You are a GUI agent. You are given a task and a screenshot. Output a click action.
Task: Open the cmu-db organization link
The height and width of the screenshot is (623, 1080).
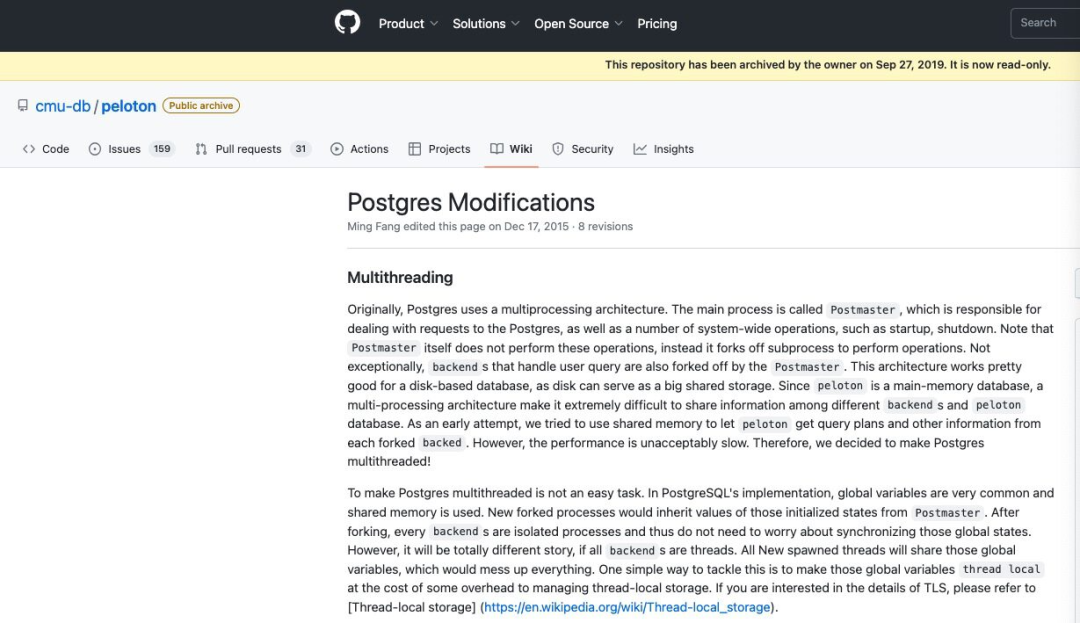pos(63,106)
